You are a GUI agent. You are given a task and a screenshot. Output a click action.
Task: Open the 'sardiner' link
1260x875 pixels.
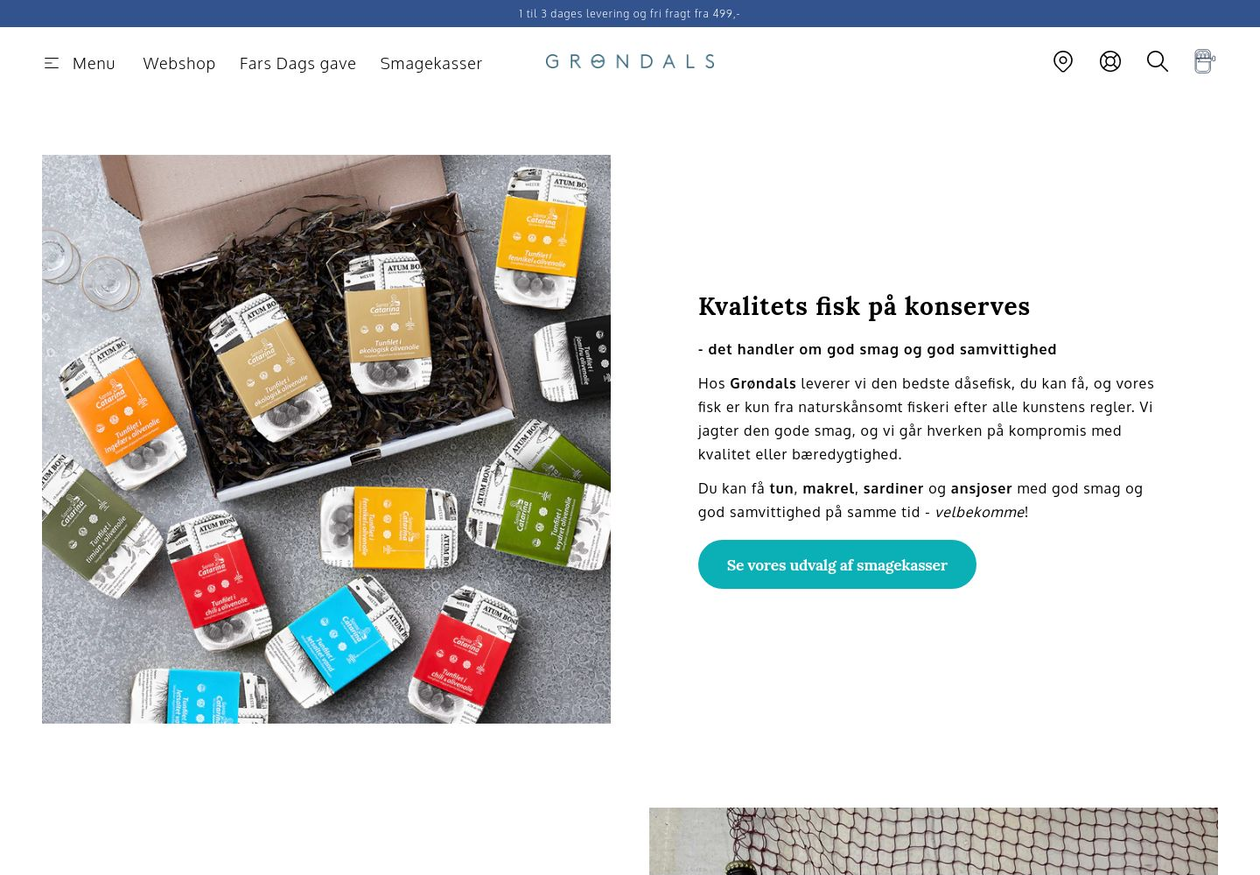(x=893, y=488)
